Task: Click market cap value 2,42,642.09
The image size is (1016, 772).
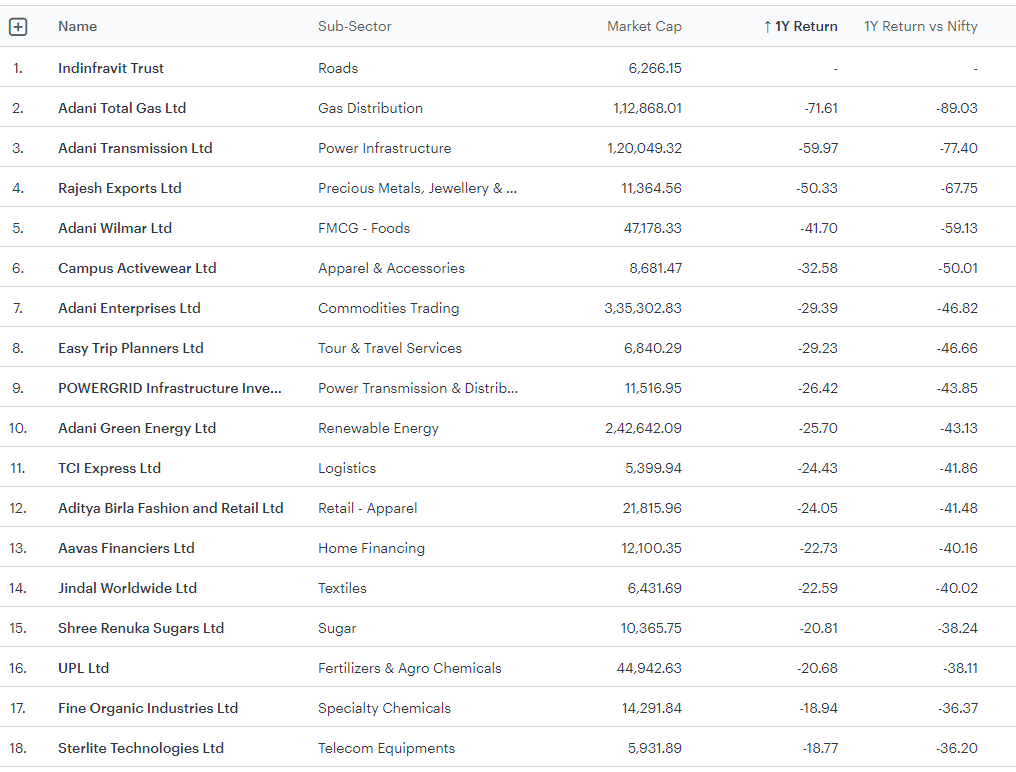Action: coord(643,428)
